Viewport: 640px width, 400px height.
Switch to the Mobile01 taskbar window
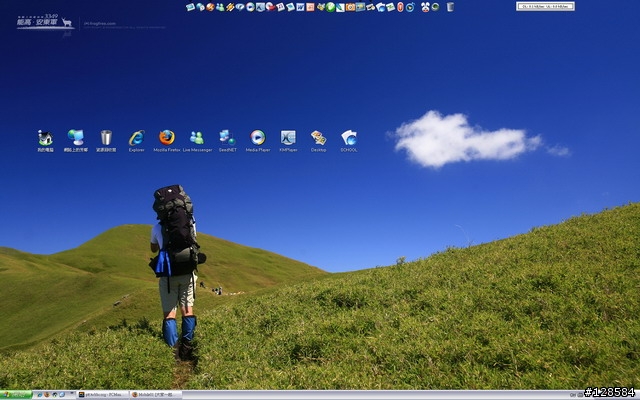[x=155, y=395]
